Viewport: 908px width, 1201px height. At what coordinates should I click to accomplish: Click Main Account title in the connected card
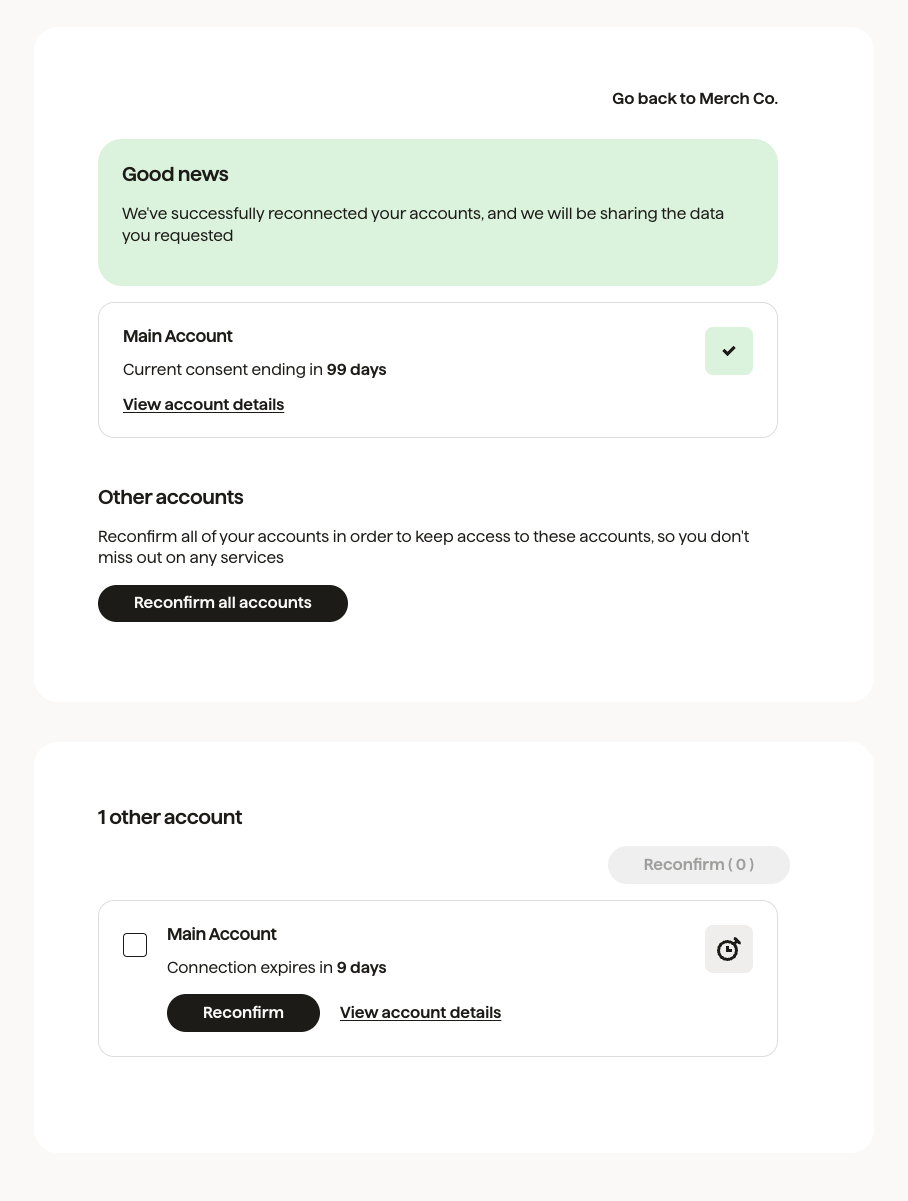click(178, 337)
